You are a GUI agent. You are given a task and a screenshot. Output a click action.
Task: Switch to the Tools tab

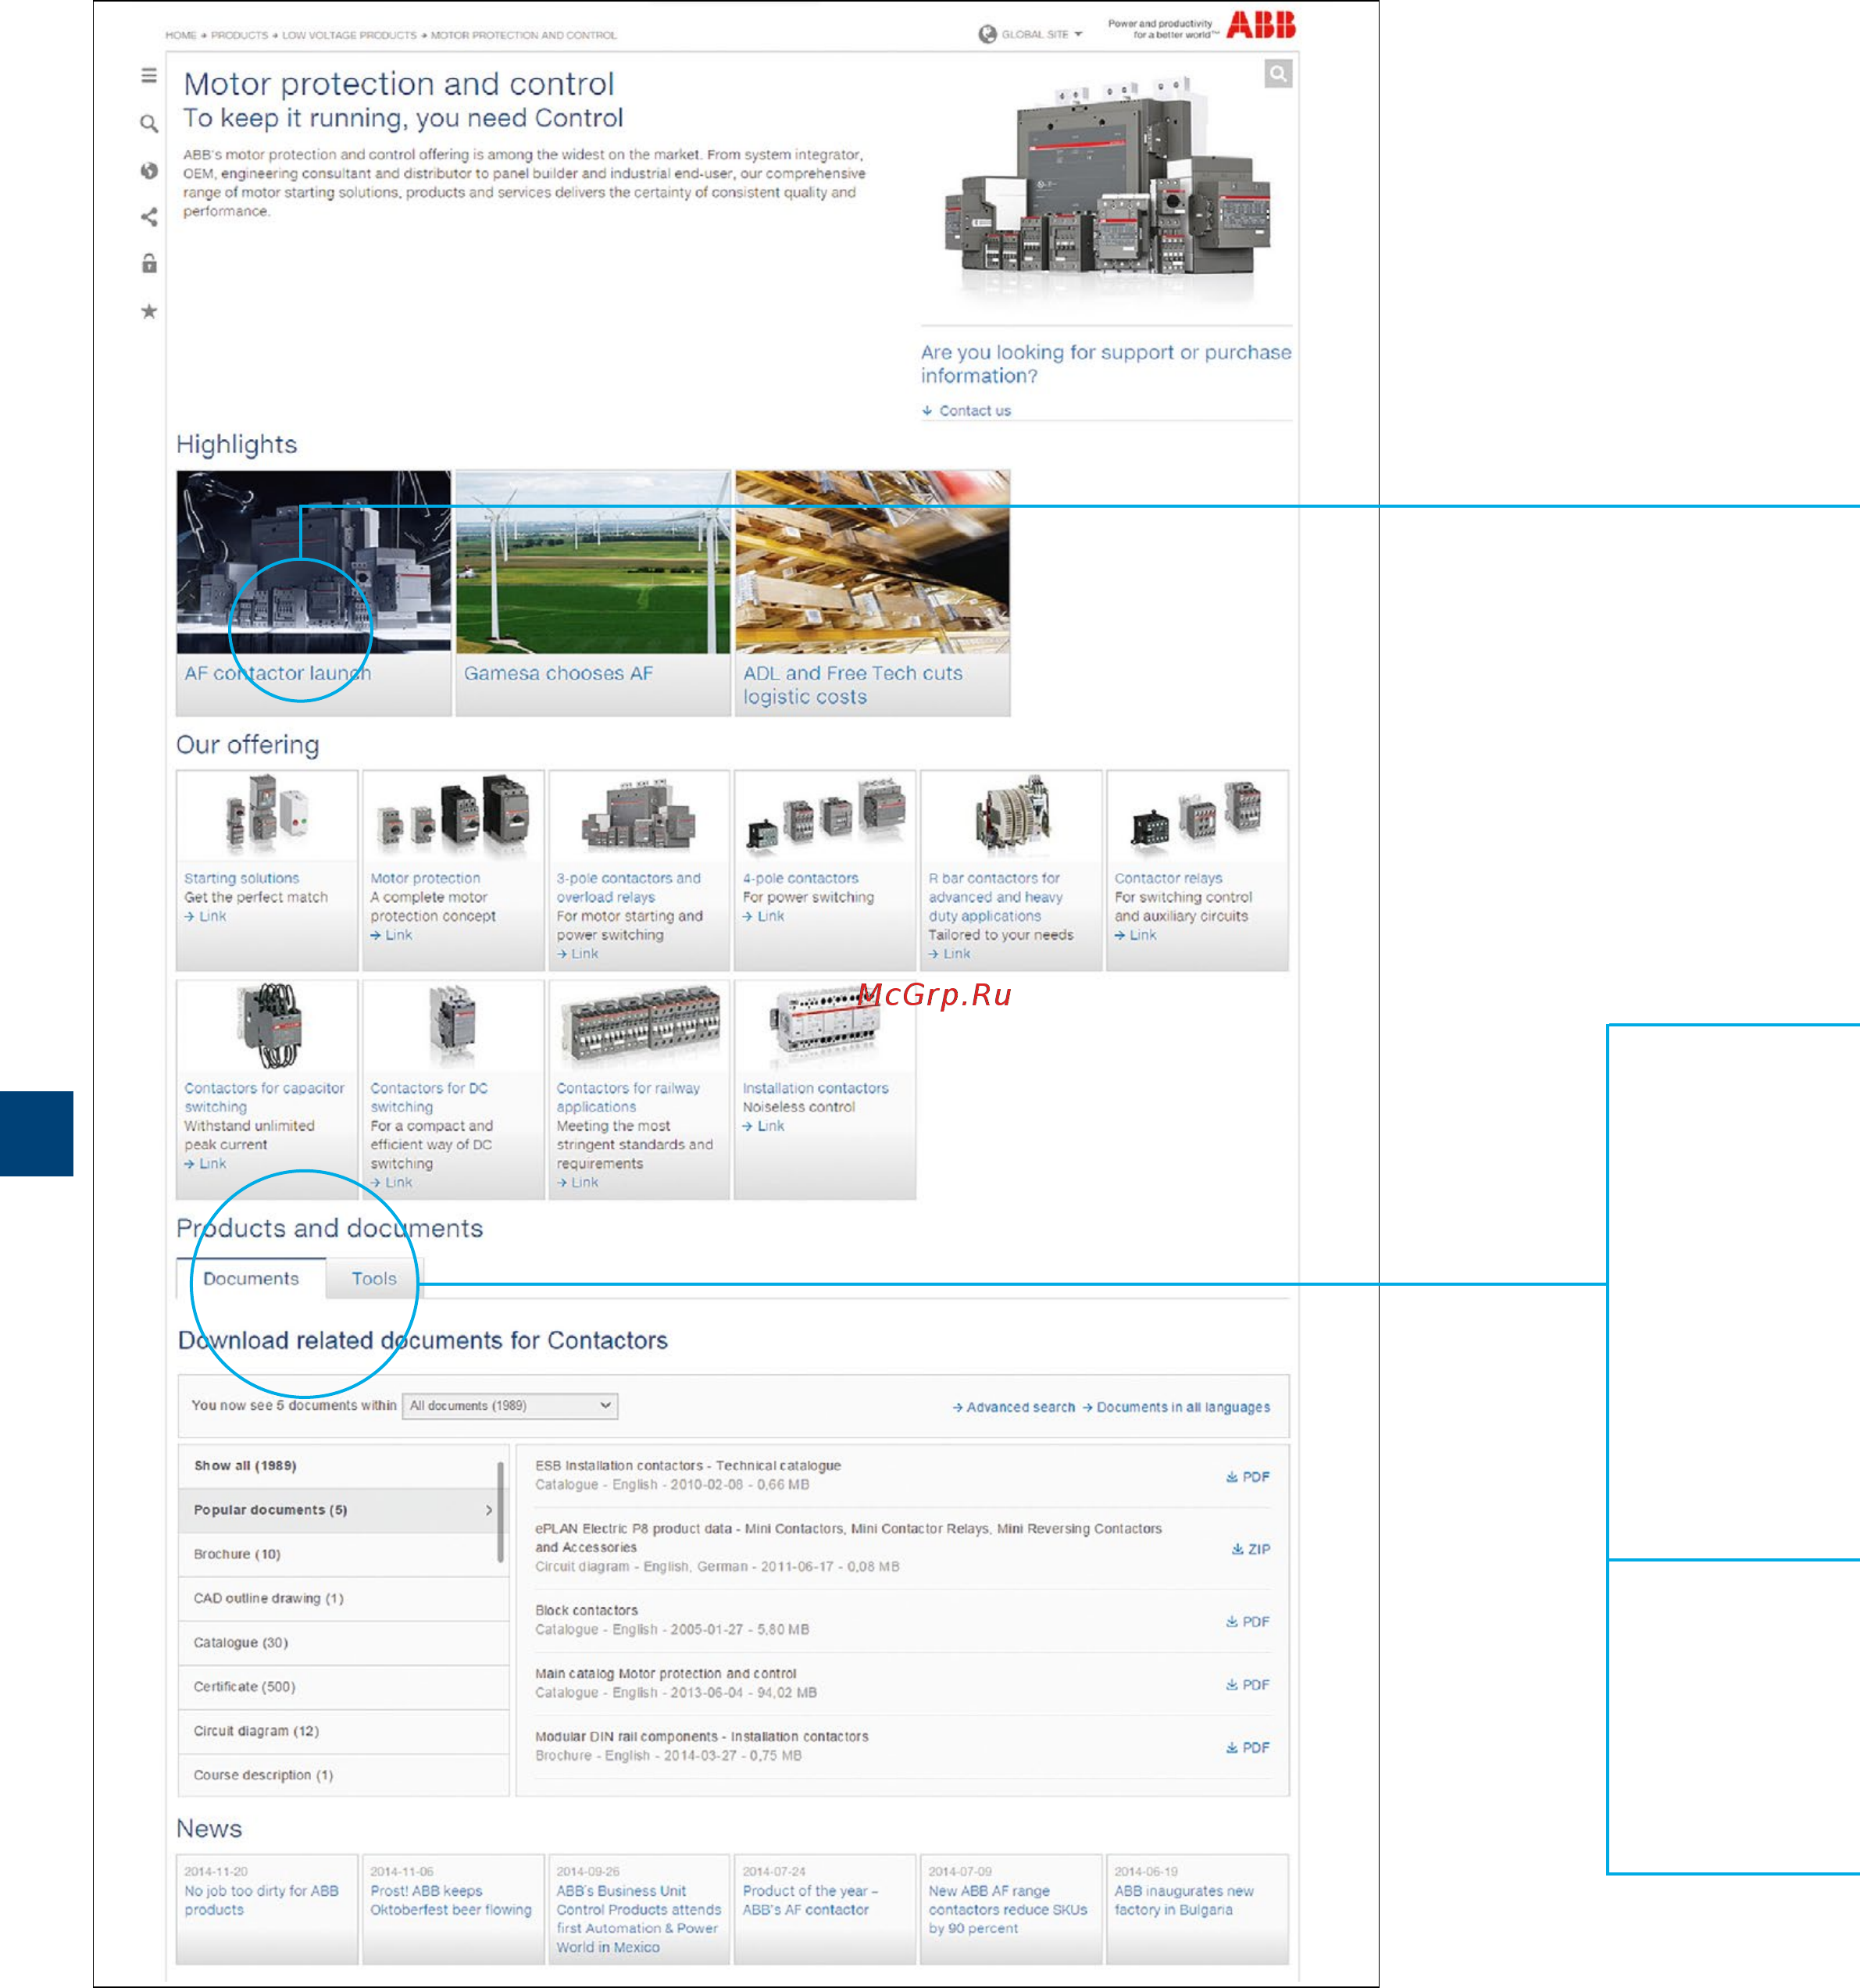tap(374, 1278)
